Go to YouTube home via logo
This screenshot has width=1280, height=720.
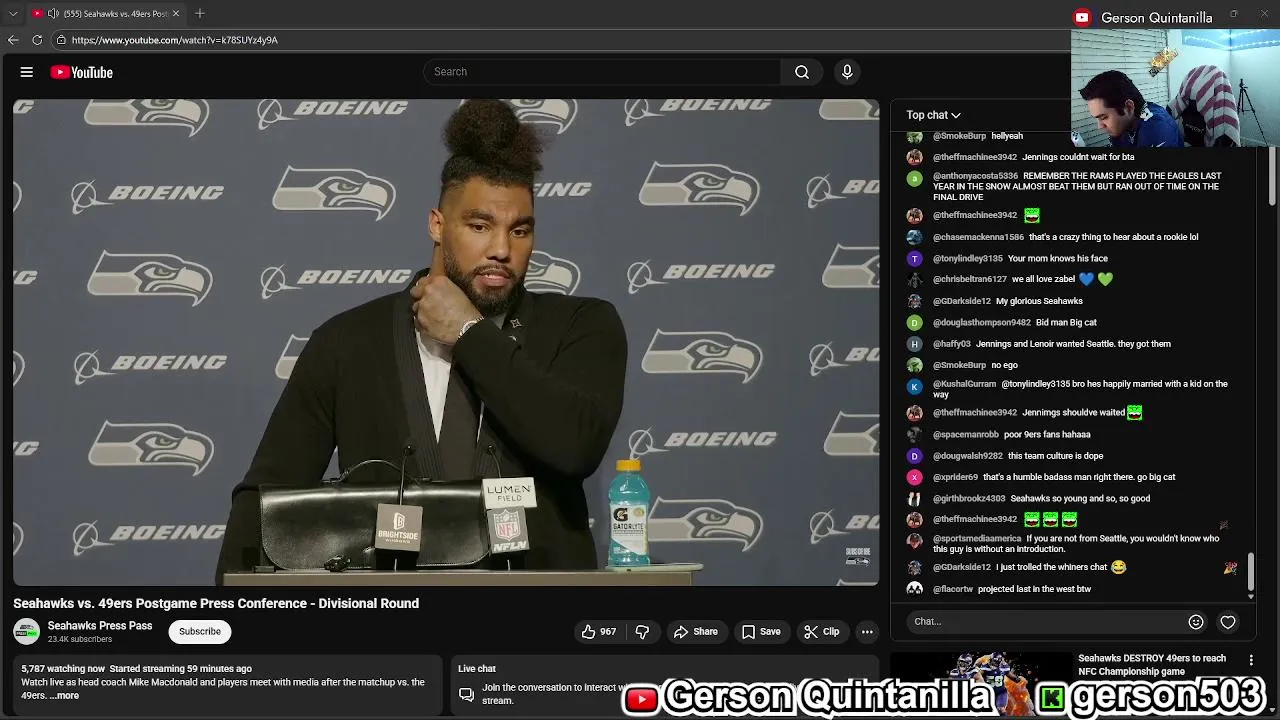(x=81, y=72)
